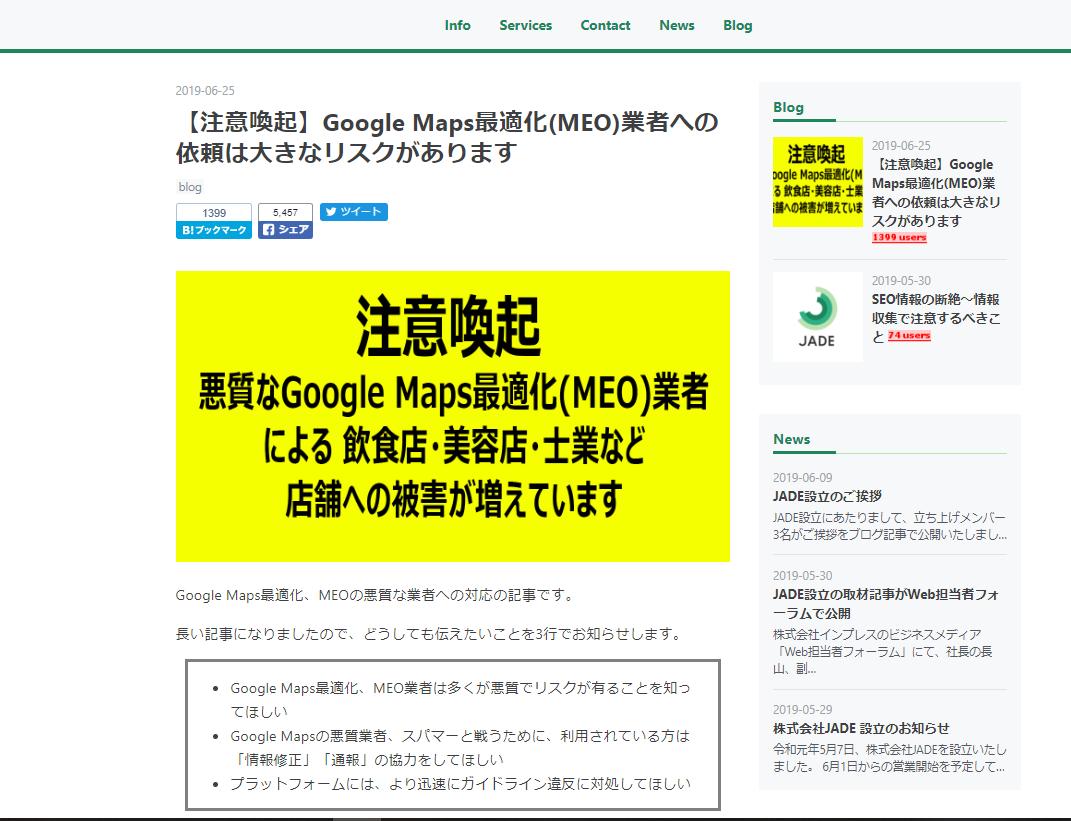Share the article on Facebook
This screenshot has width=1071, height=821.
(x=286, y=229)
